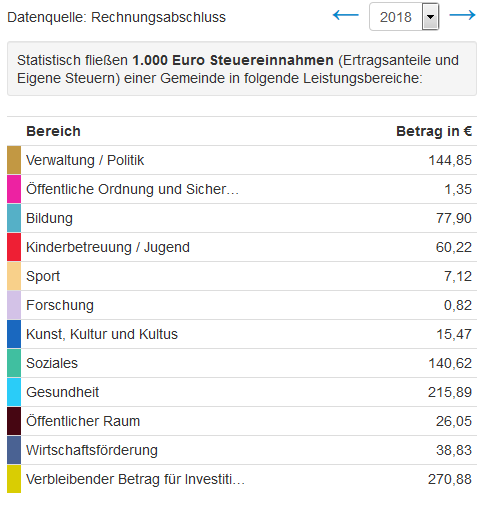Select the Kinderbetreuung / Jugend row
This screenshot has width=480, height=525.
[x=242, y=247]
